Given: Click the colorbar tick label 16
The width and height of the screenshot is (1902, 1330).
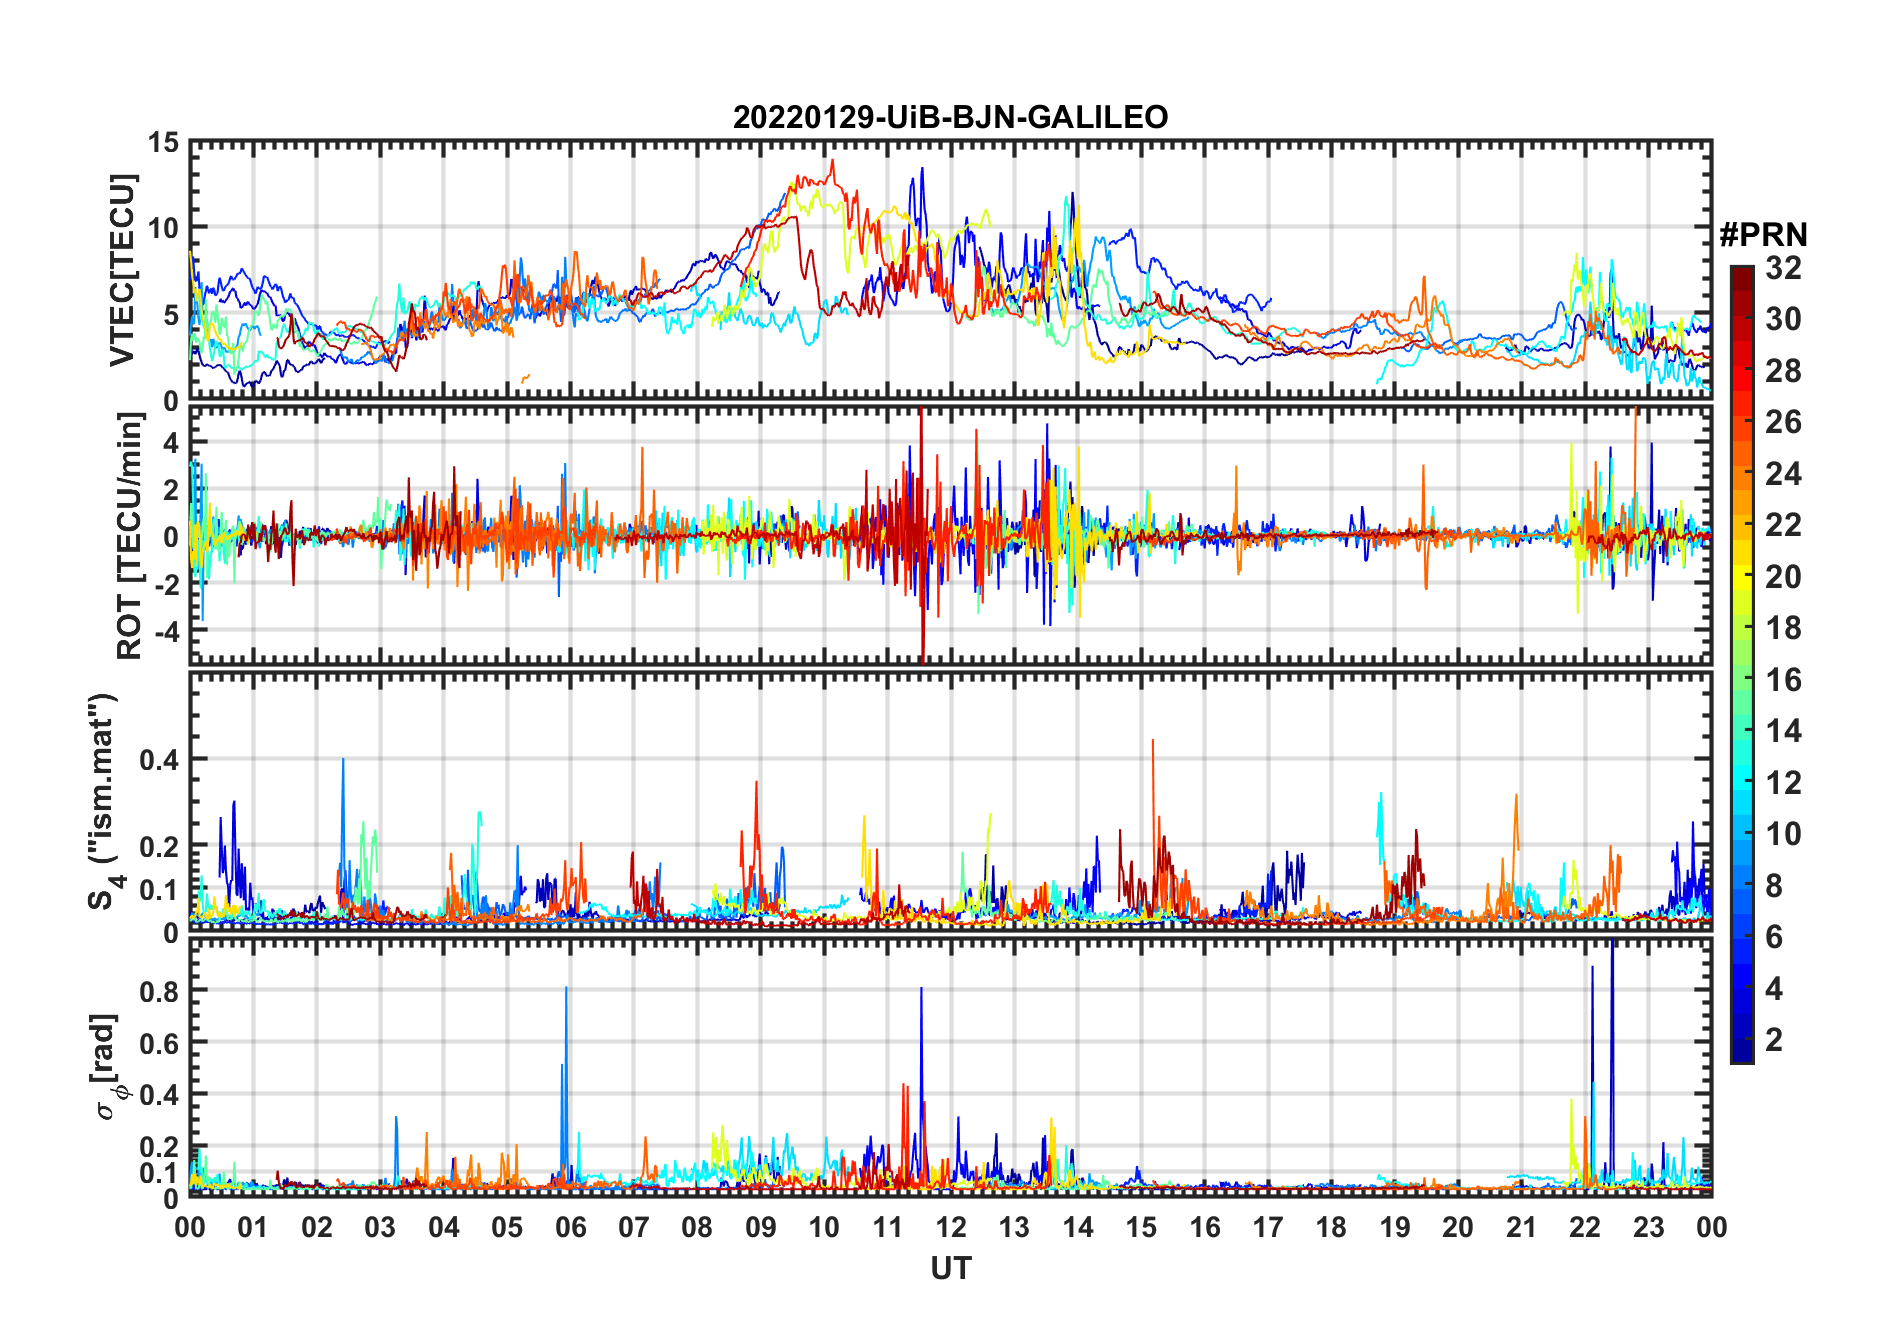Looking at the screenshot, I should coord(1783,680).
